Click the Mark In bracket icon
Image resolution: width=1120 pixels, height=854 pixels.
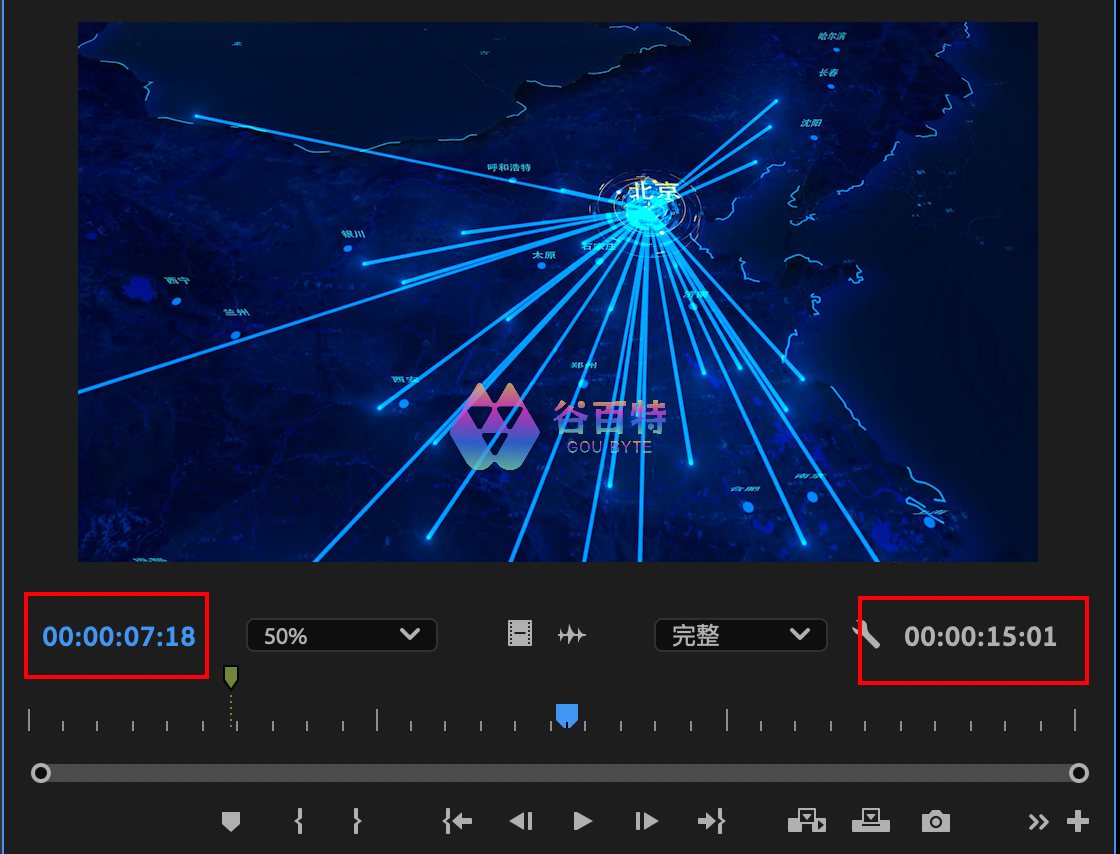pyautogui.click(x=298, y=821)
